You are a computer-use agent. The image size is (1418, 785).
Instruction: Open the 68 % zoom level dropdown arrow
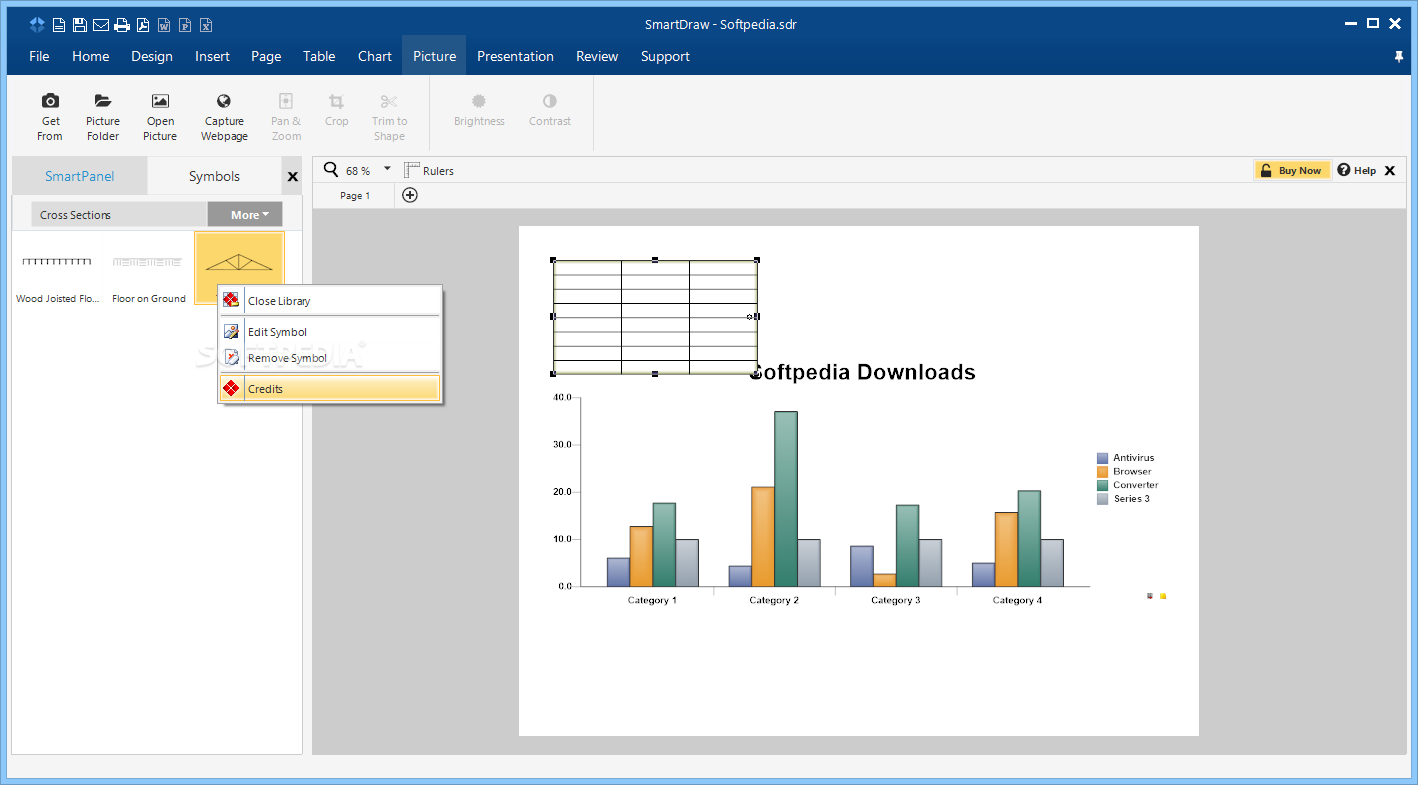coord(387,169)
